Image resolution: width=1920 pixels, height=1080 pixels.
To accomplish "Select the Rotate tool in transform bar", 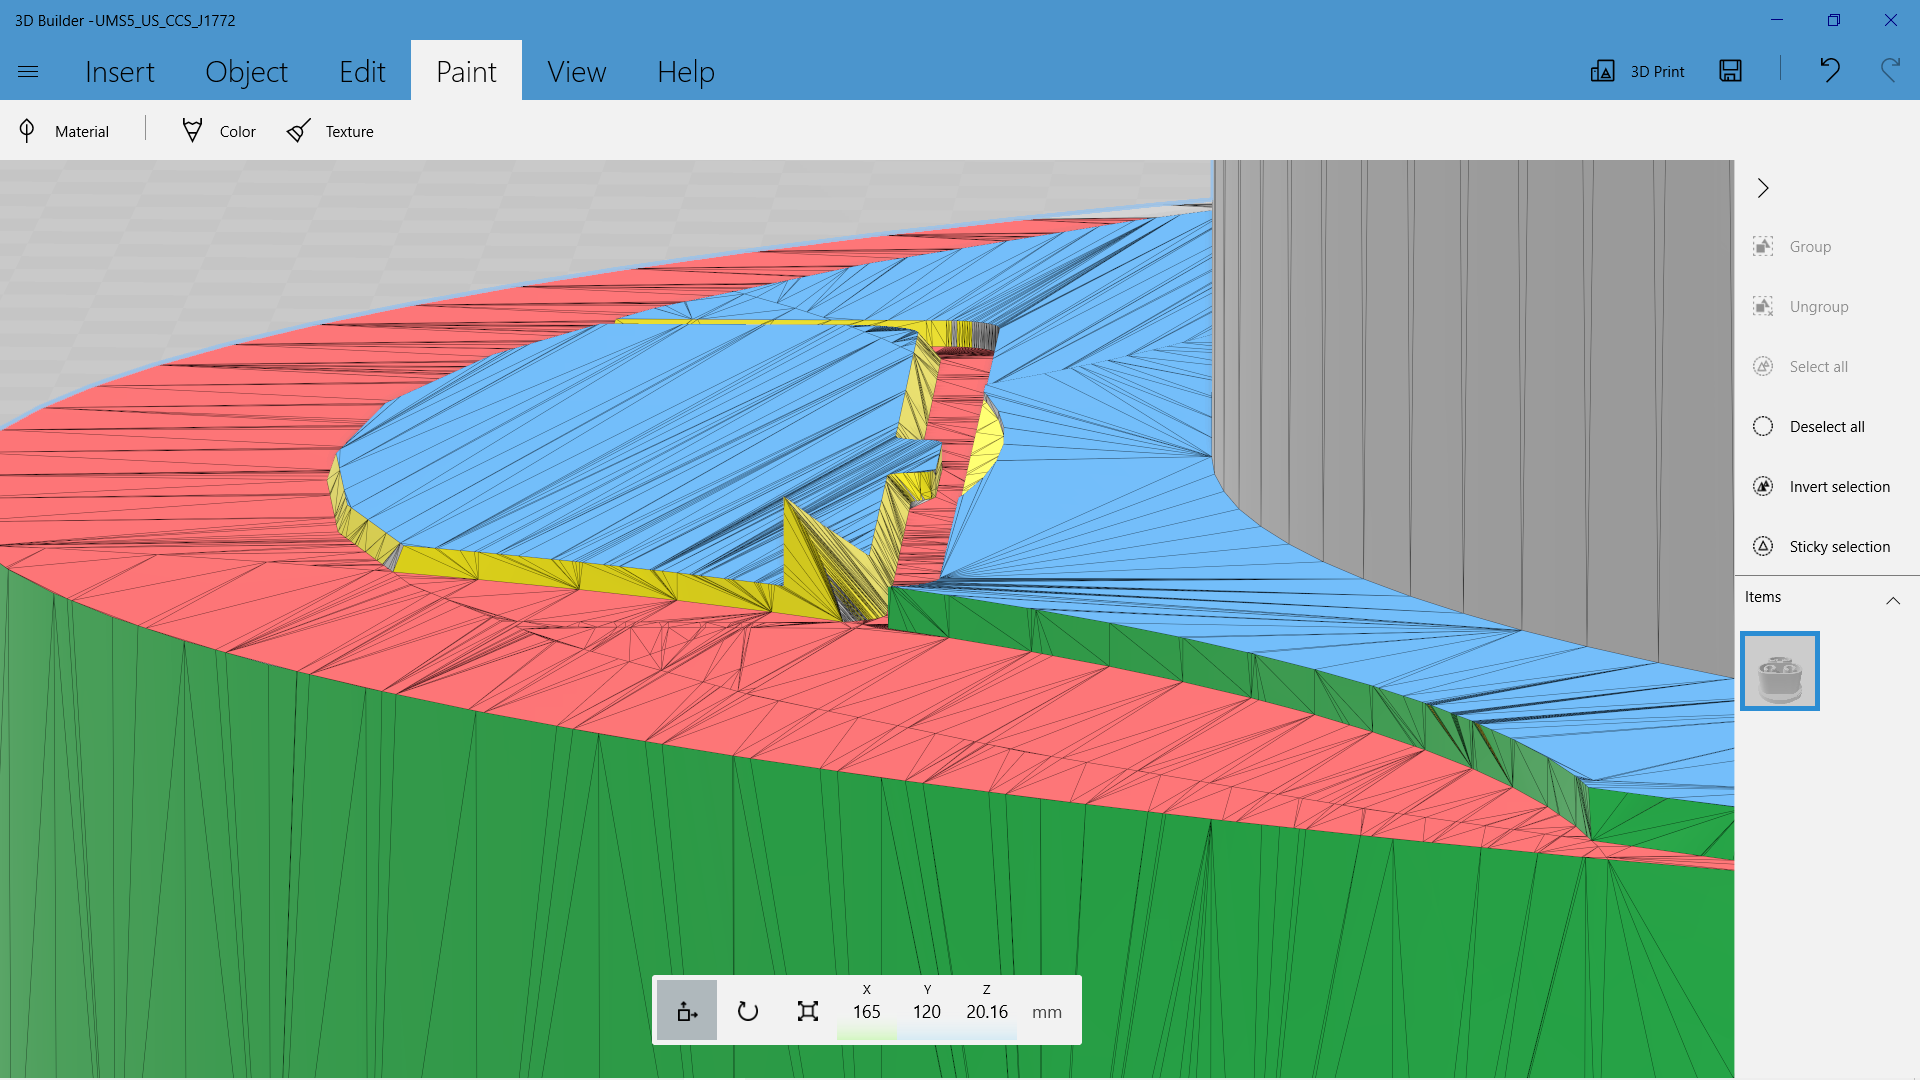I will 747,1010.
